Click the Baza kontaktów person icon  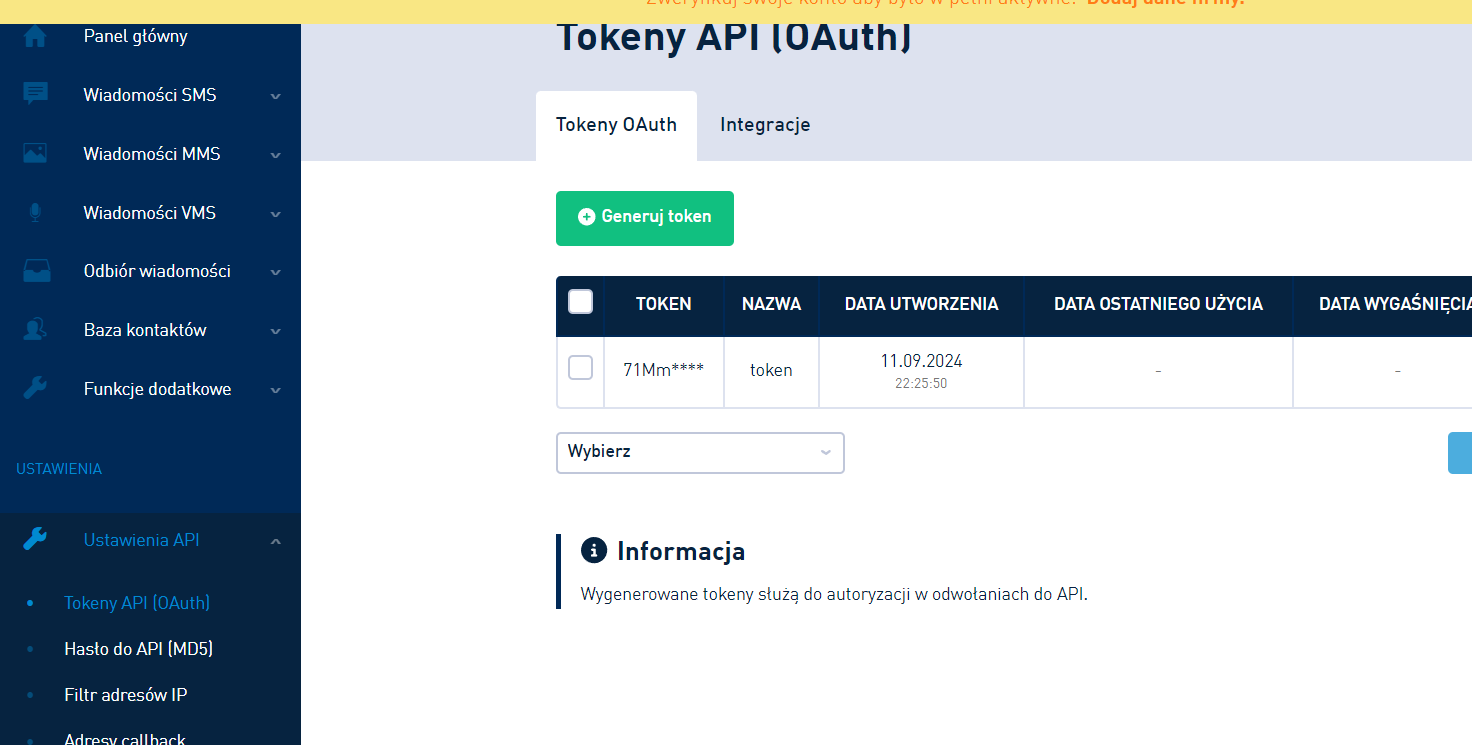coord(35,330)
